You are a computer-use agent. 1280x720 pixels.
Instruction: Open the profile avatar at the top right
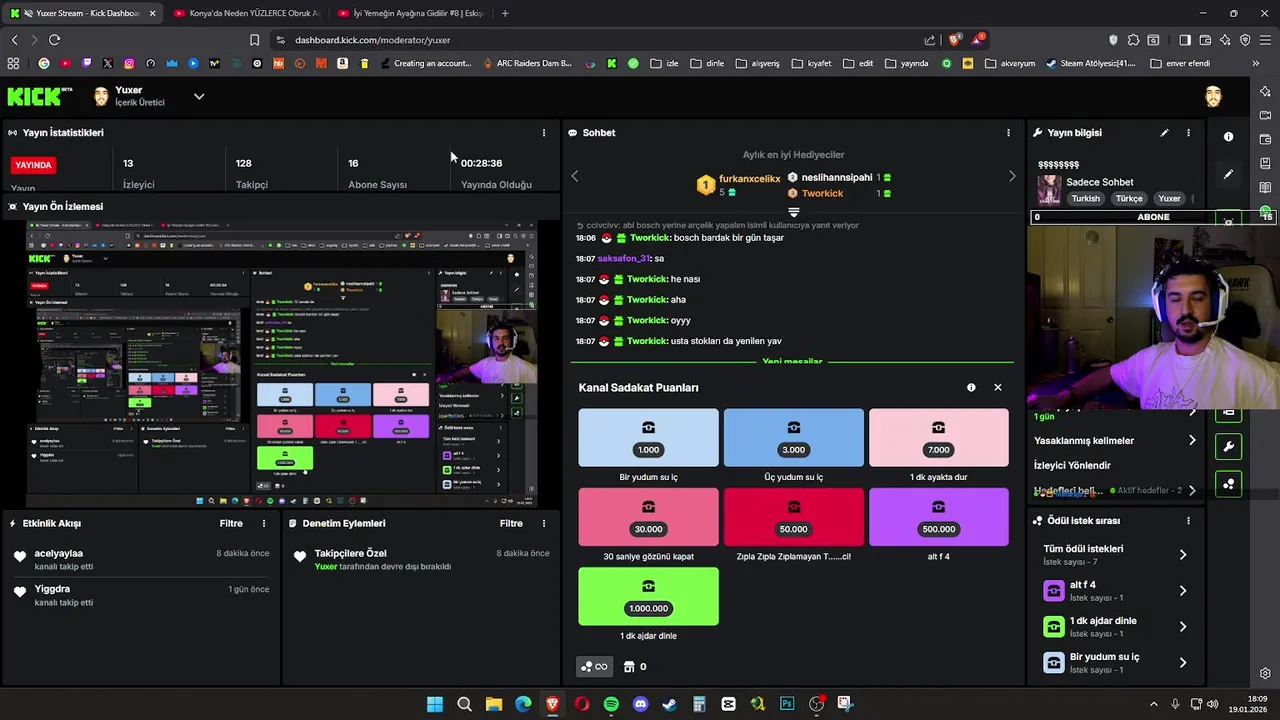(x=1213, y=96)
